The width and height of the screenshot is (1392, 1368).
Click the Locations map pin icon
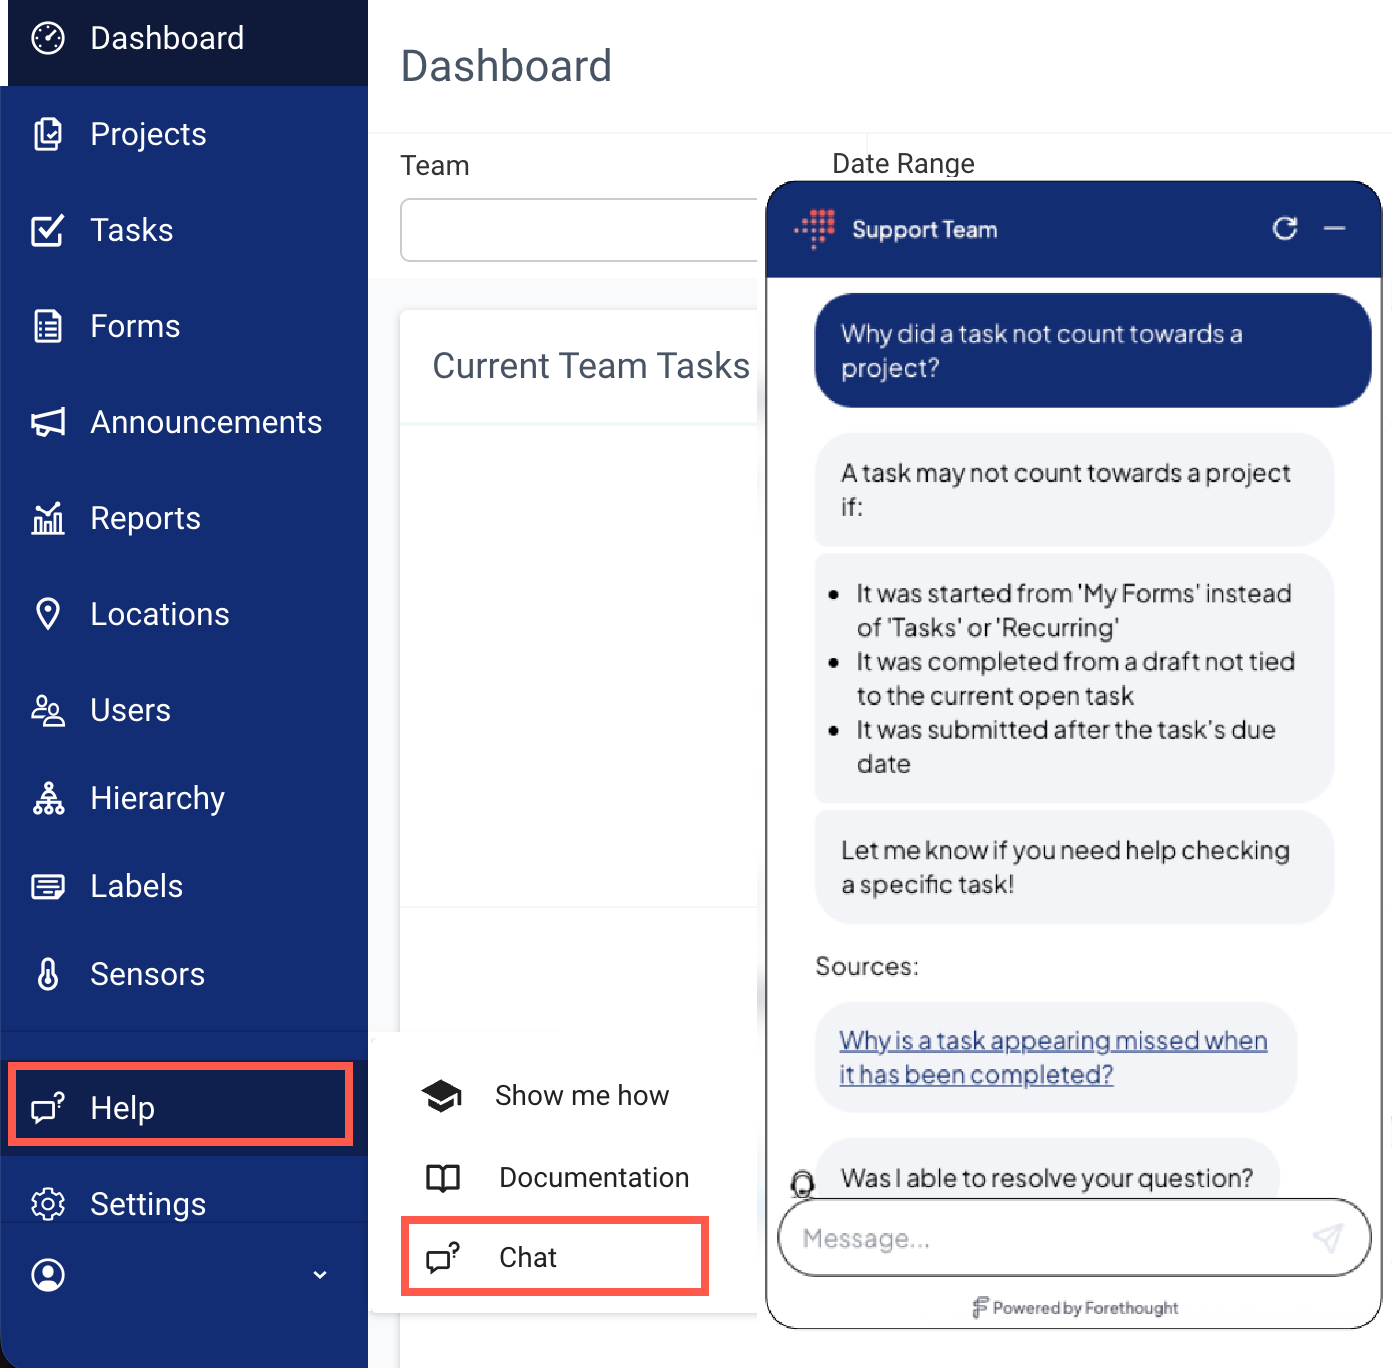click(x=48, y=614)
